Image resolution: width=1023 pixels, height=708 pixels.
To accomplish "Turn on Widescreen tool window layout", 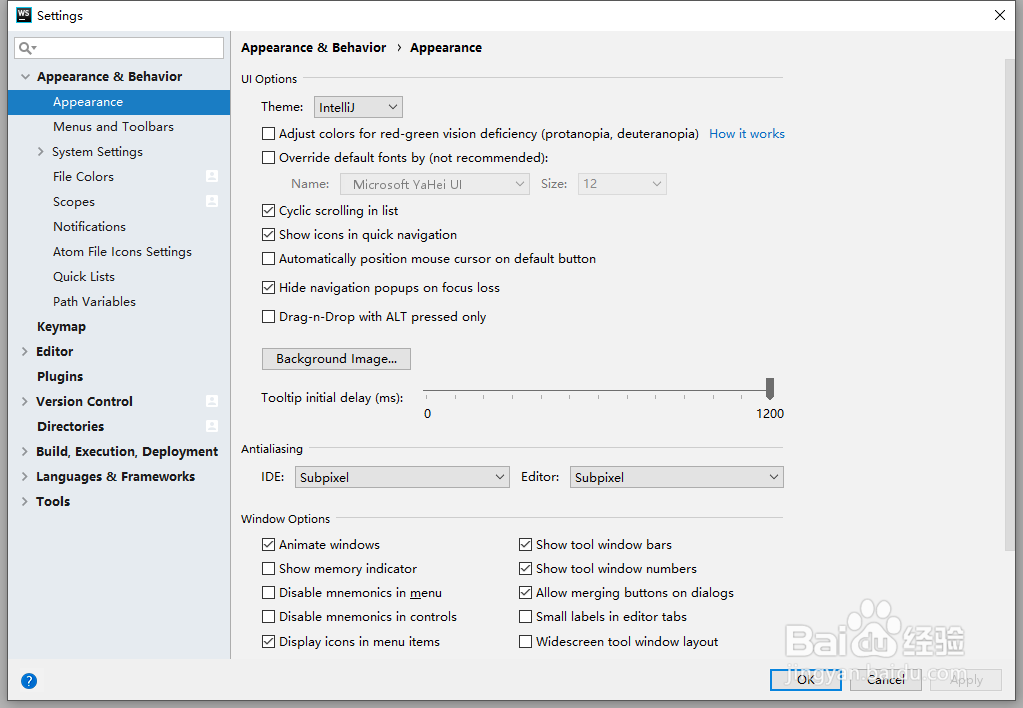I will pos(525,642).
